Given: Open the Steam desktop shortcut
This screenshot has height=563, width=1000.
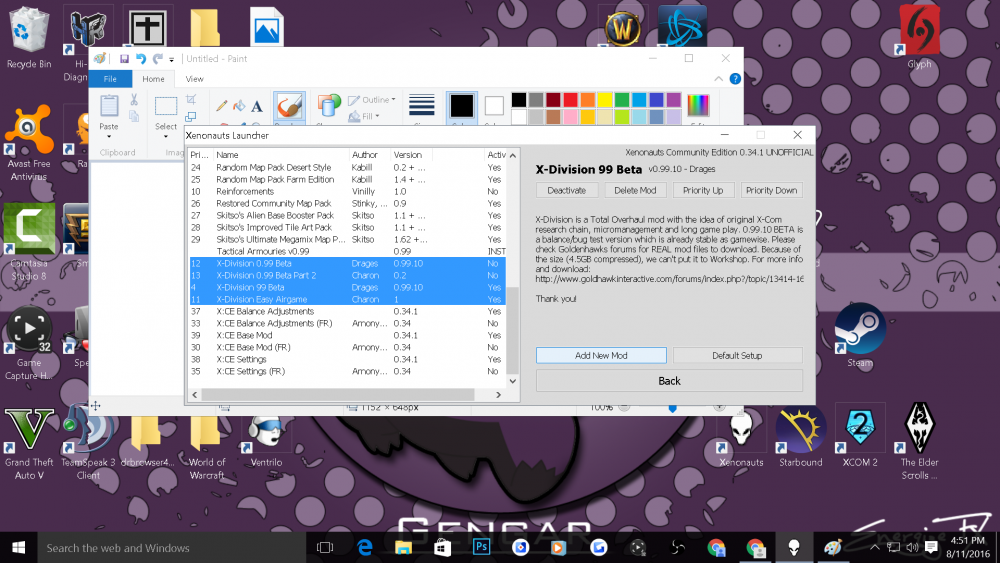Looking at the screenshot, I should click(860, 336).
